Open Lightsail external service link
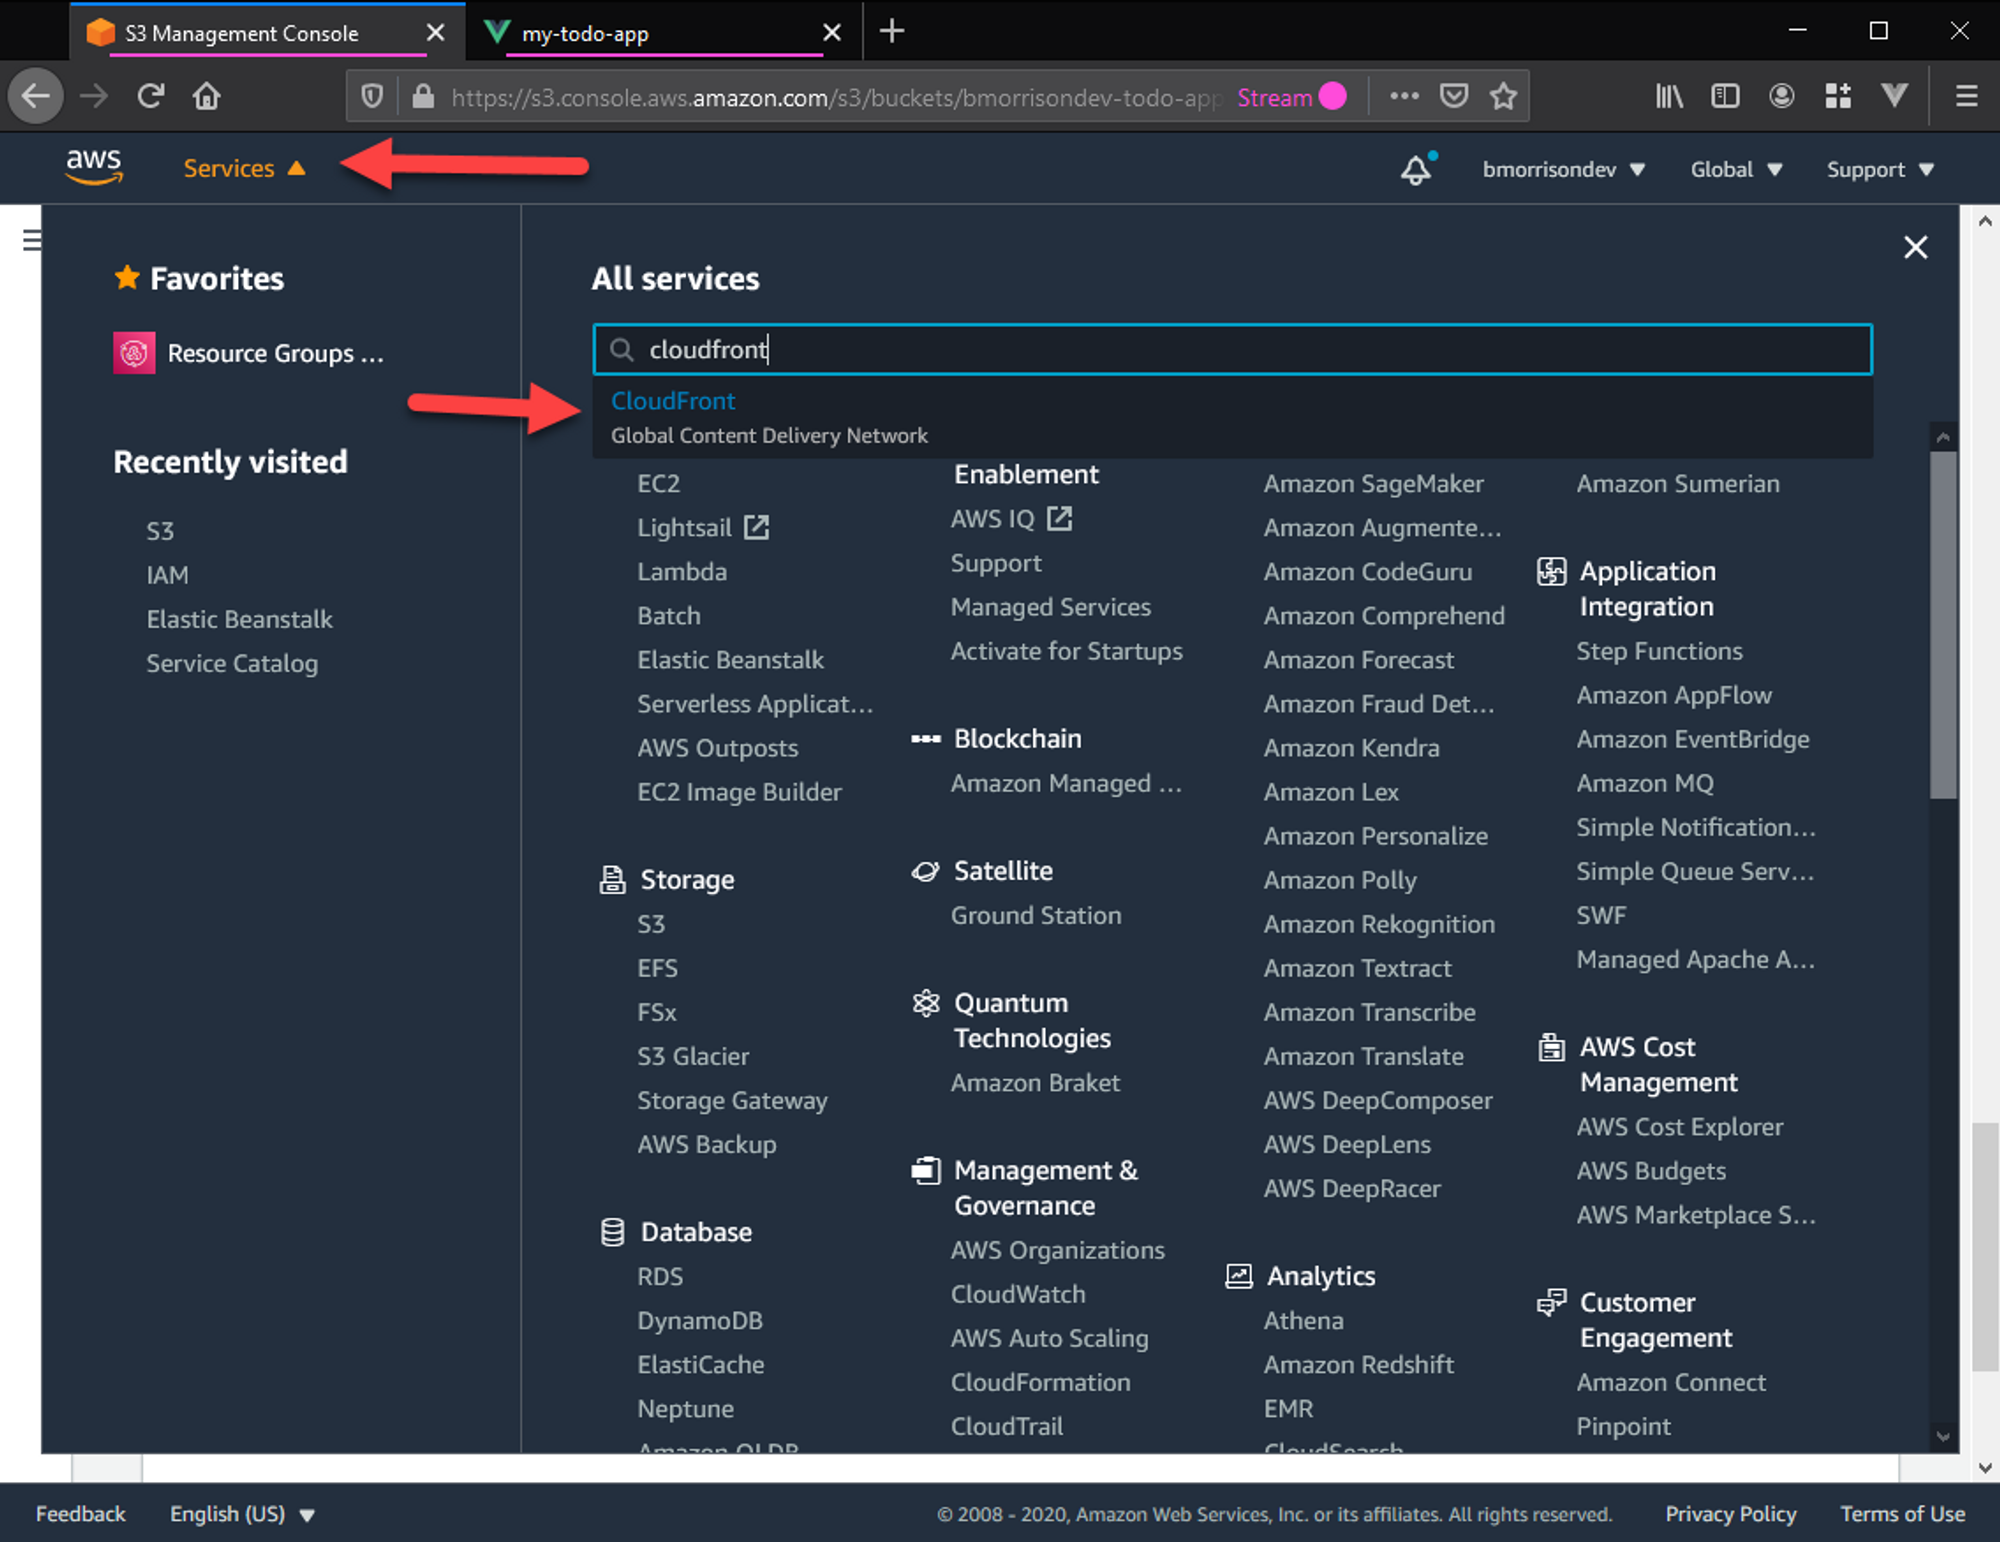This screenshot has width=2000, height=1542. tap(703, 527)
